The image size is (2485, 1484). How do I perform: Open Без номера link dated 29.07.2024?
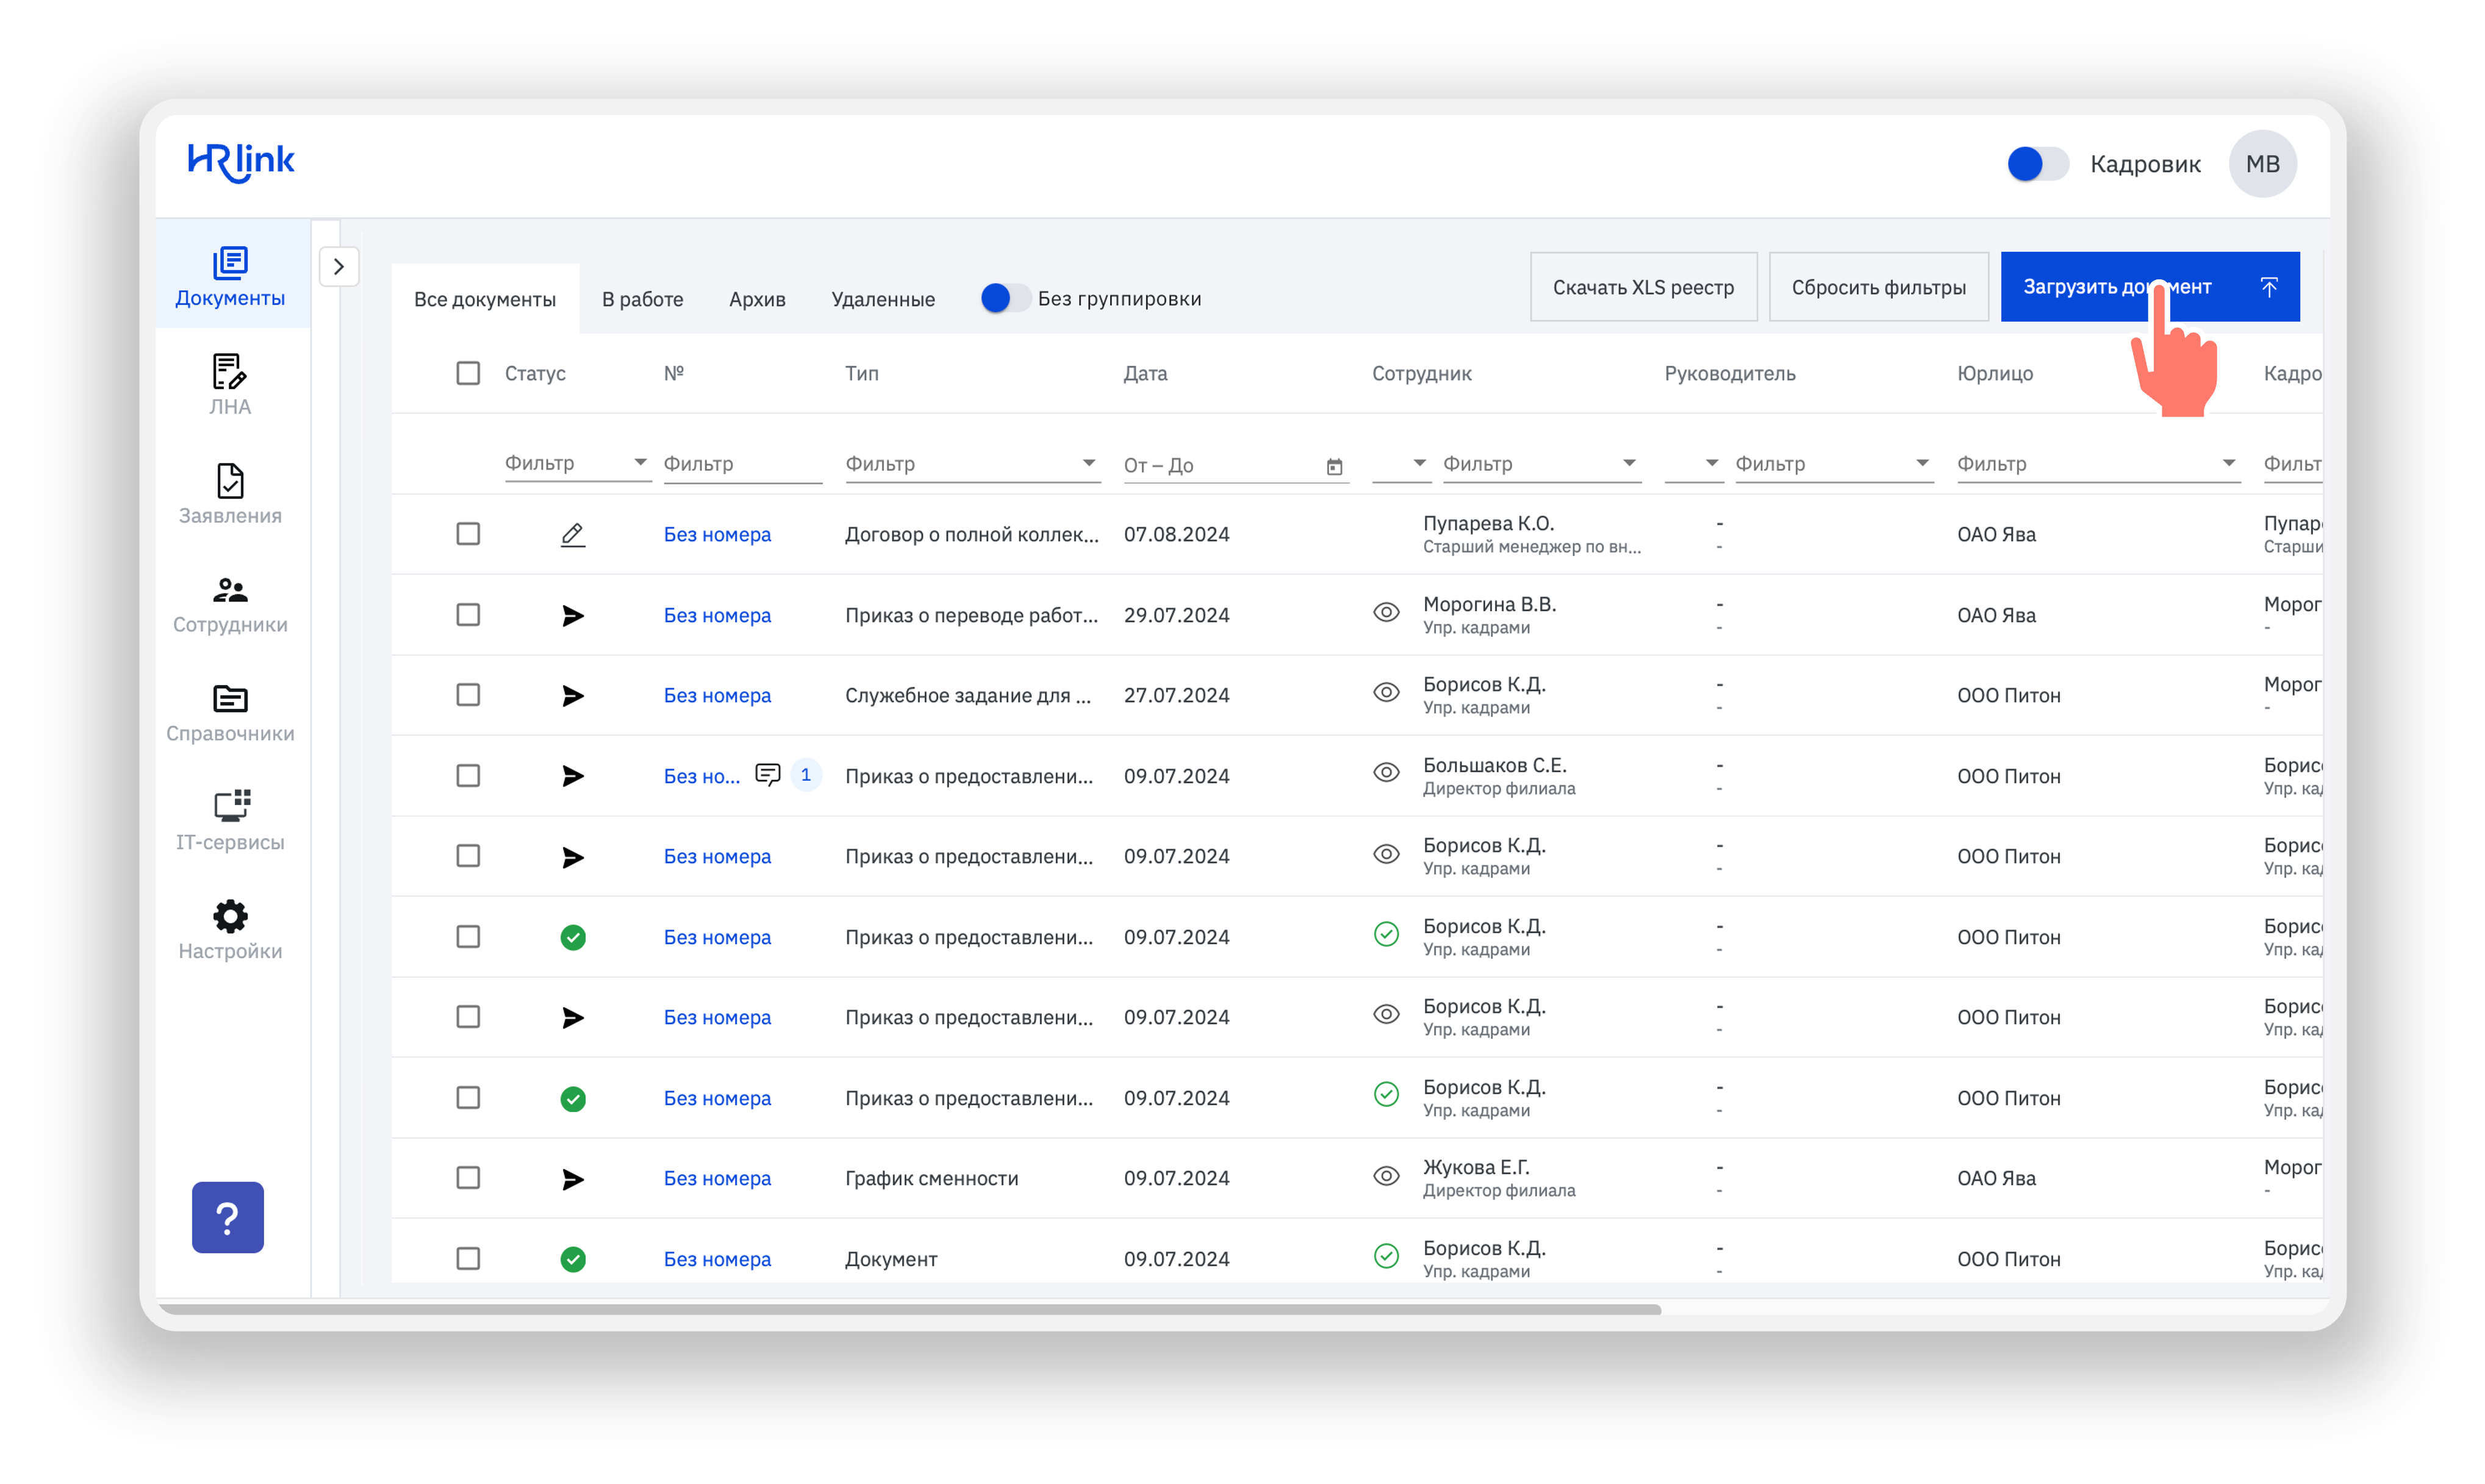coord(717,615)
